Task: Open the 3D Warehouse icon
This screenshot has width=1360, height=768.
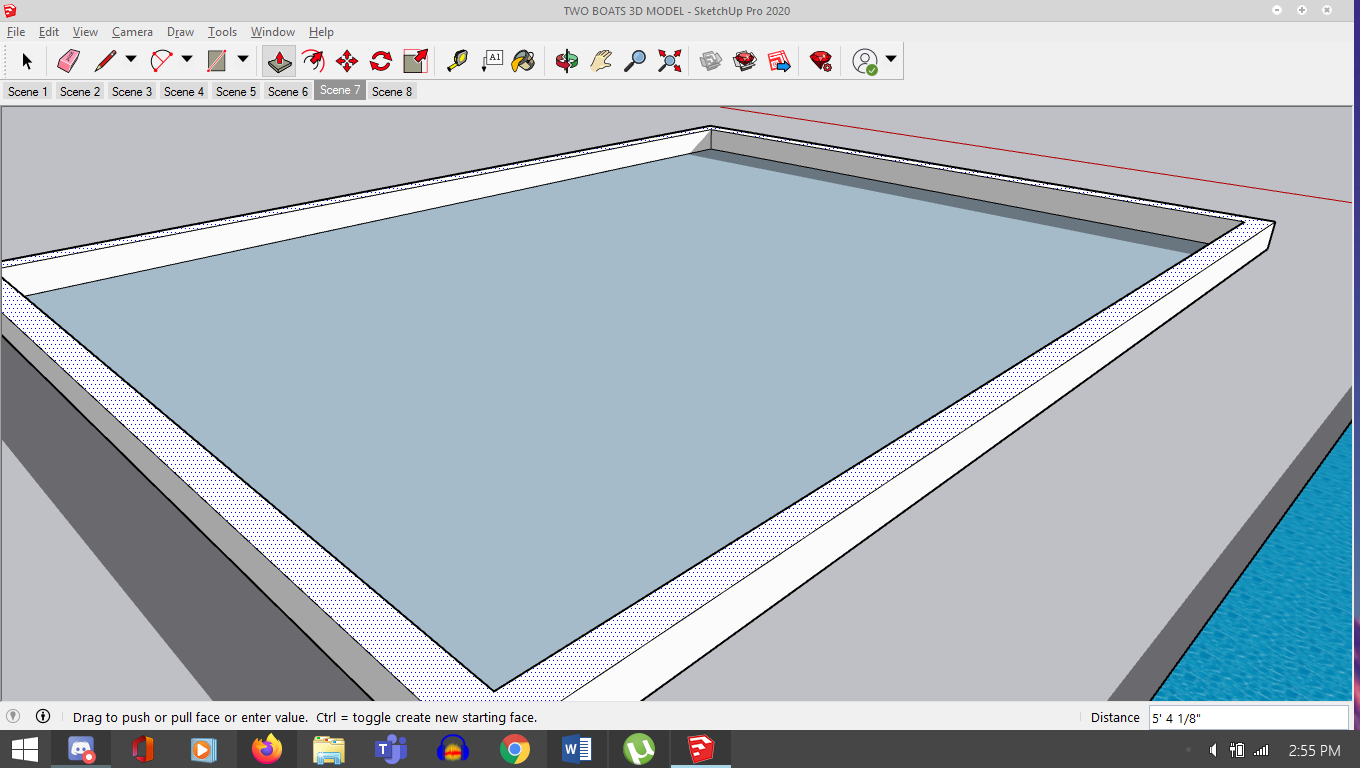Action: click(711, 61)
